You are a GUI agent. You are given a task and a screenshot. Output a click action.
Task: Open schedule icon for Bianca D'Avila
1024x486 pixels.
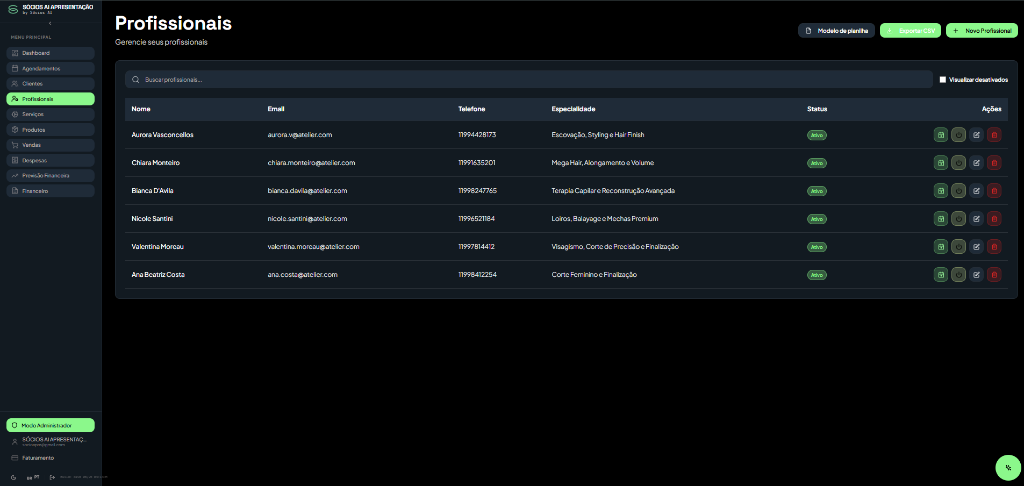click(x=940, y=191)
